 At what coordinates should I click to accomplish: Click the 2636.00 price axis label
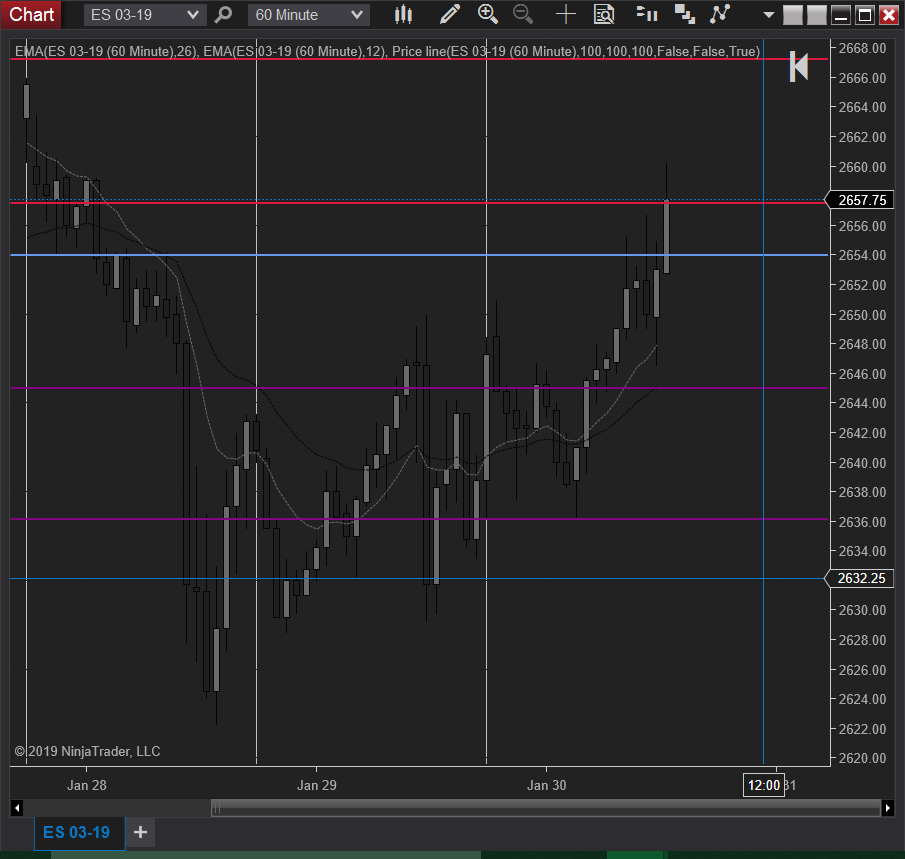(862, 522)
